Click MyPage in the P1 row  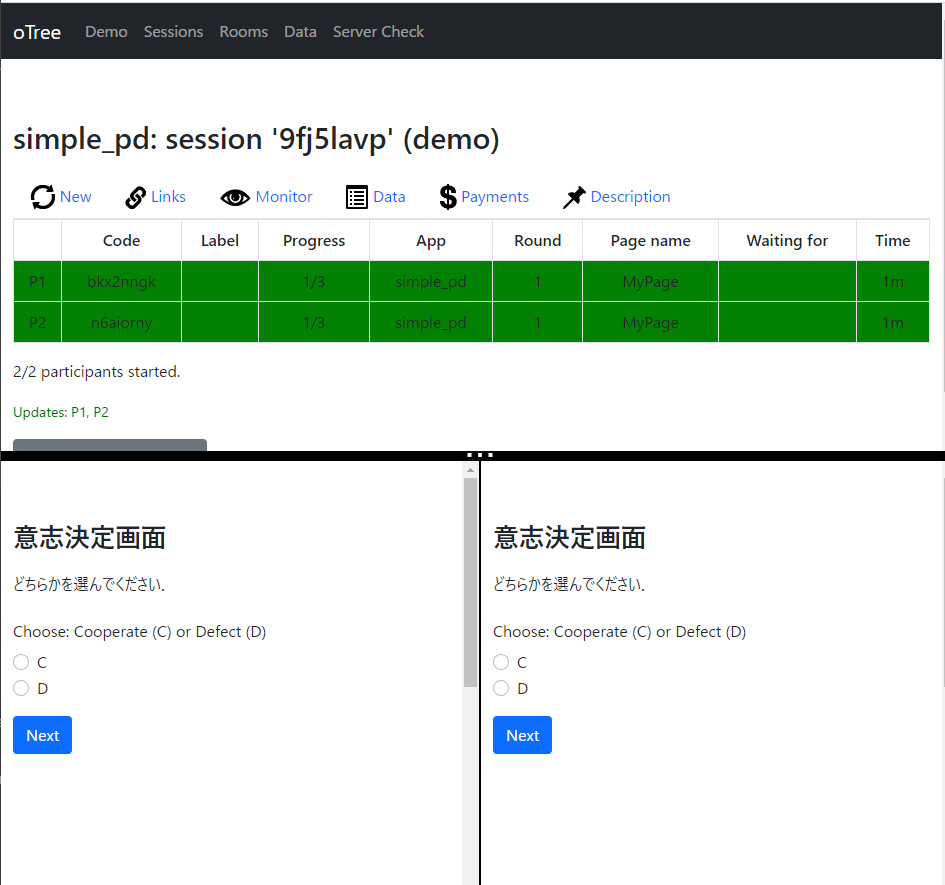(x=650, y=282)
